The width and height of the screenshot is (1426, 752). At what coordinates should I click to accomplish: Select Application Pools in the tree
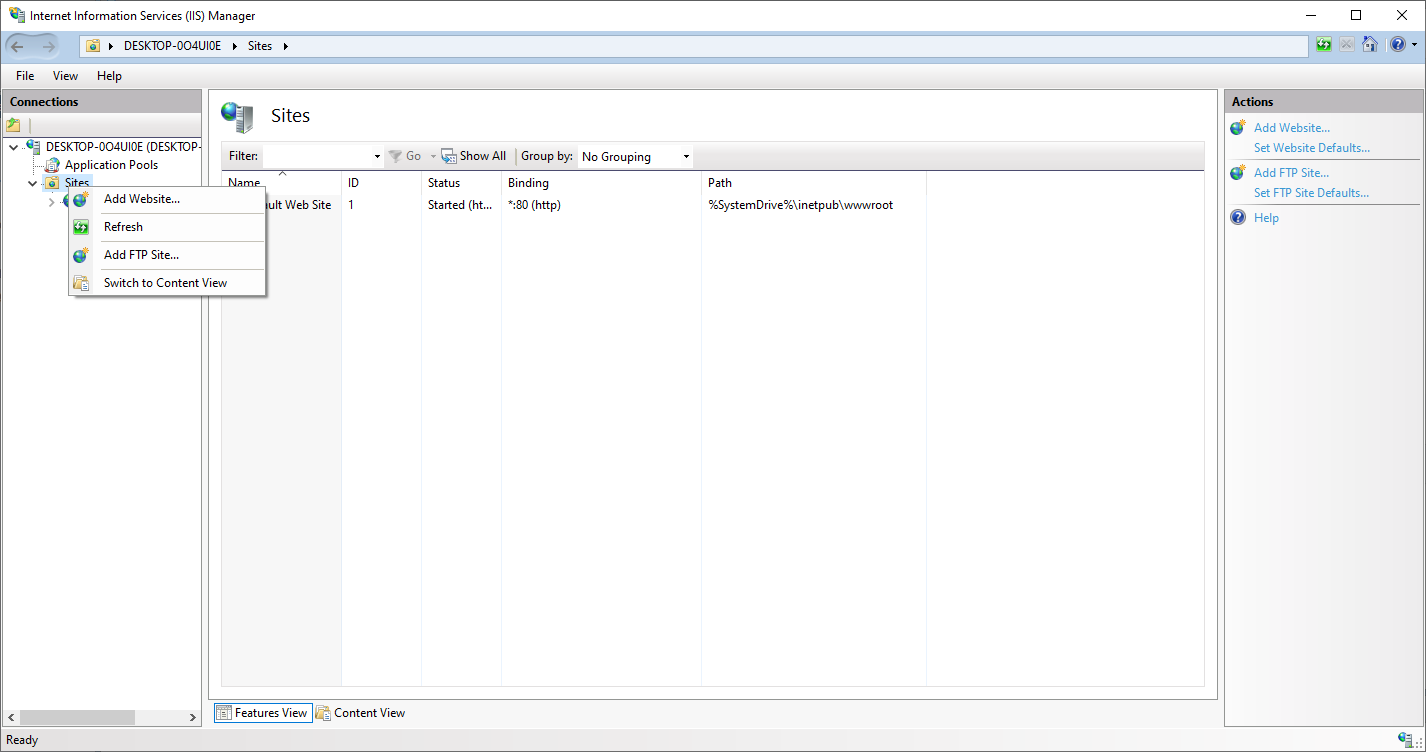pos(111,165)
